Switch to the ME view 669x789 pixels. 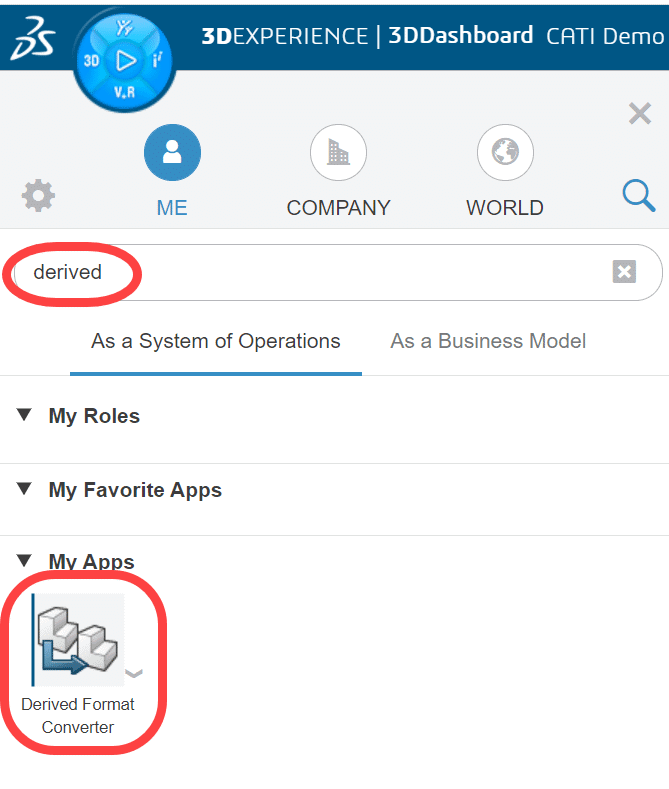(x=172, y=171)
